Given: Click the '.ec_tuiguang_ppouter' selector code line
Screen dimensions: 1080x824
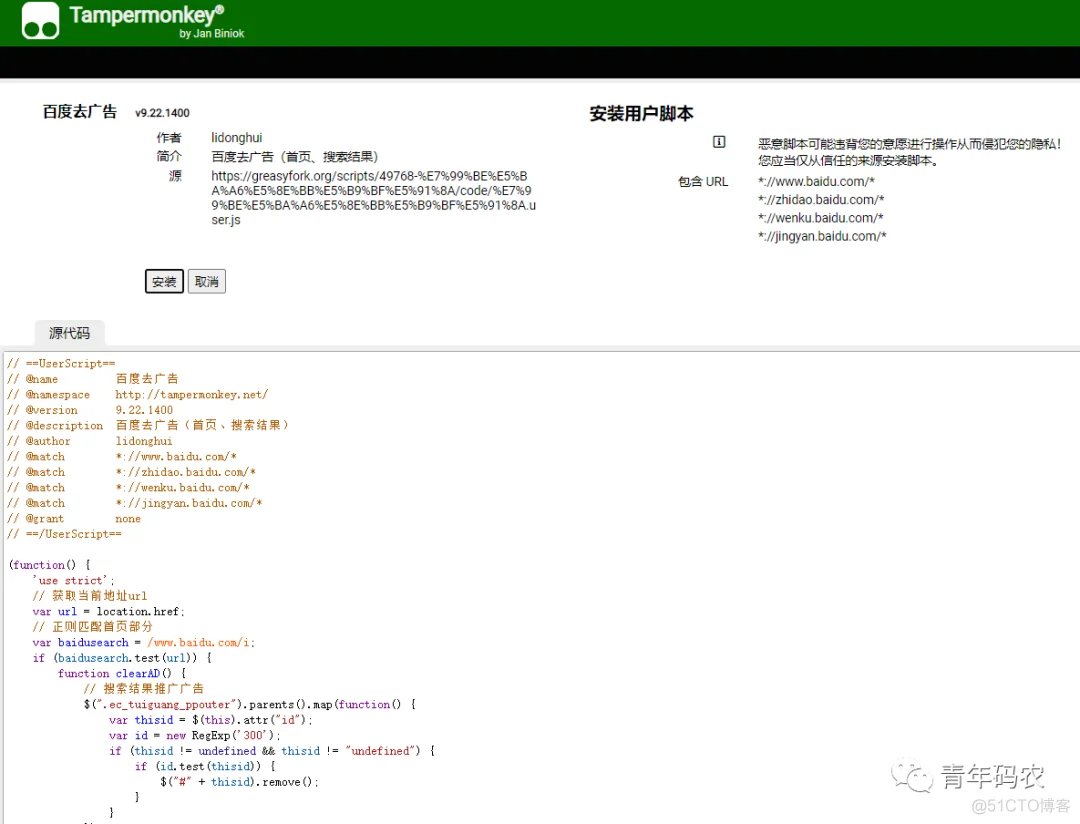Looking at the screenshot, I should [x=250, y=705].
